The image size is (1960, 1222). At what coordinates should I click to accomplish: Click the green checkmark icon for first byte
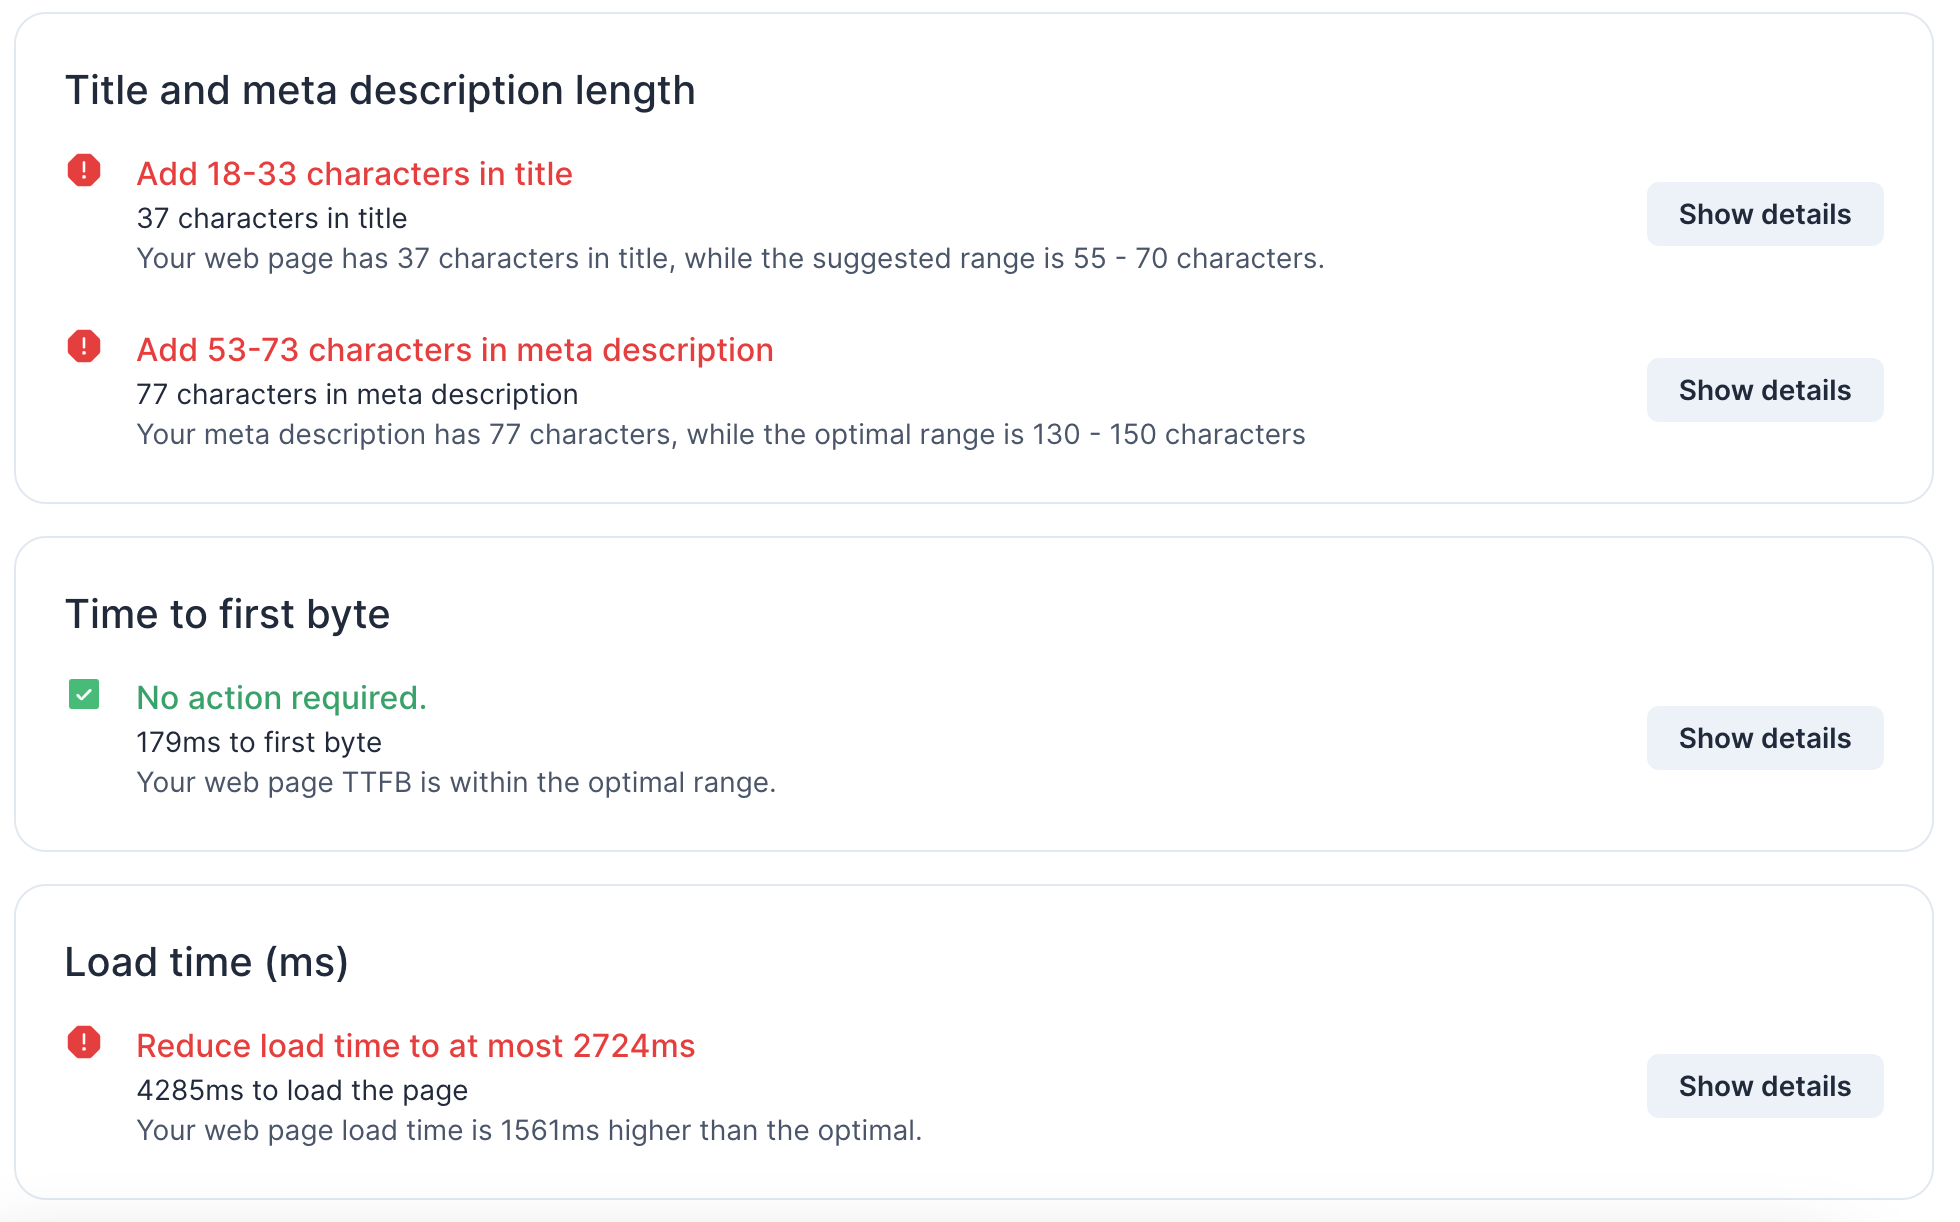(x=84, y=694)
